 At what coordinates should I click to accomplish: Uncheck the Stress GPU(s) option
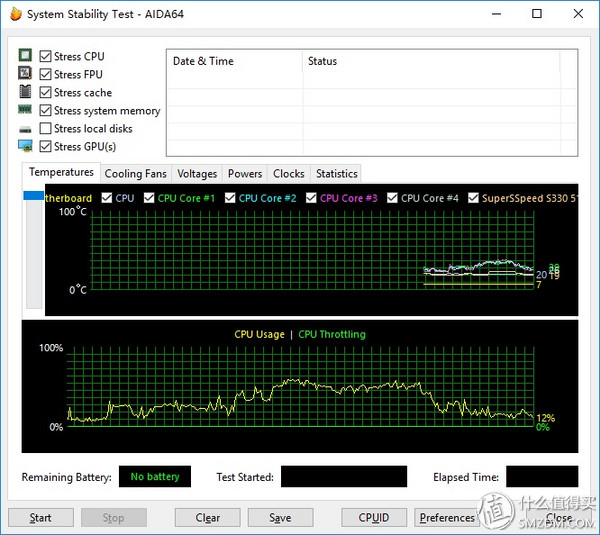tap(46, 147)
